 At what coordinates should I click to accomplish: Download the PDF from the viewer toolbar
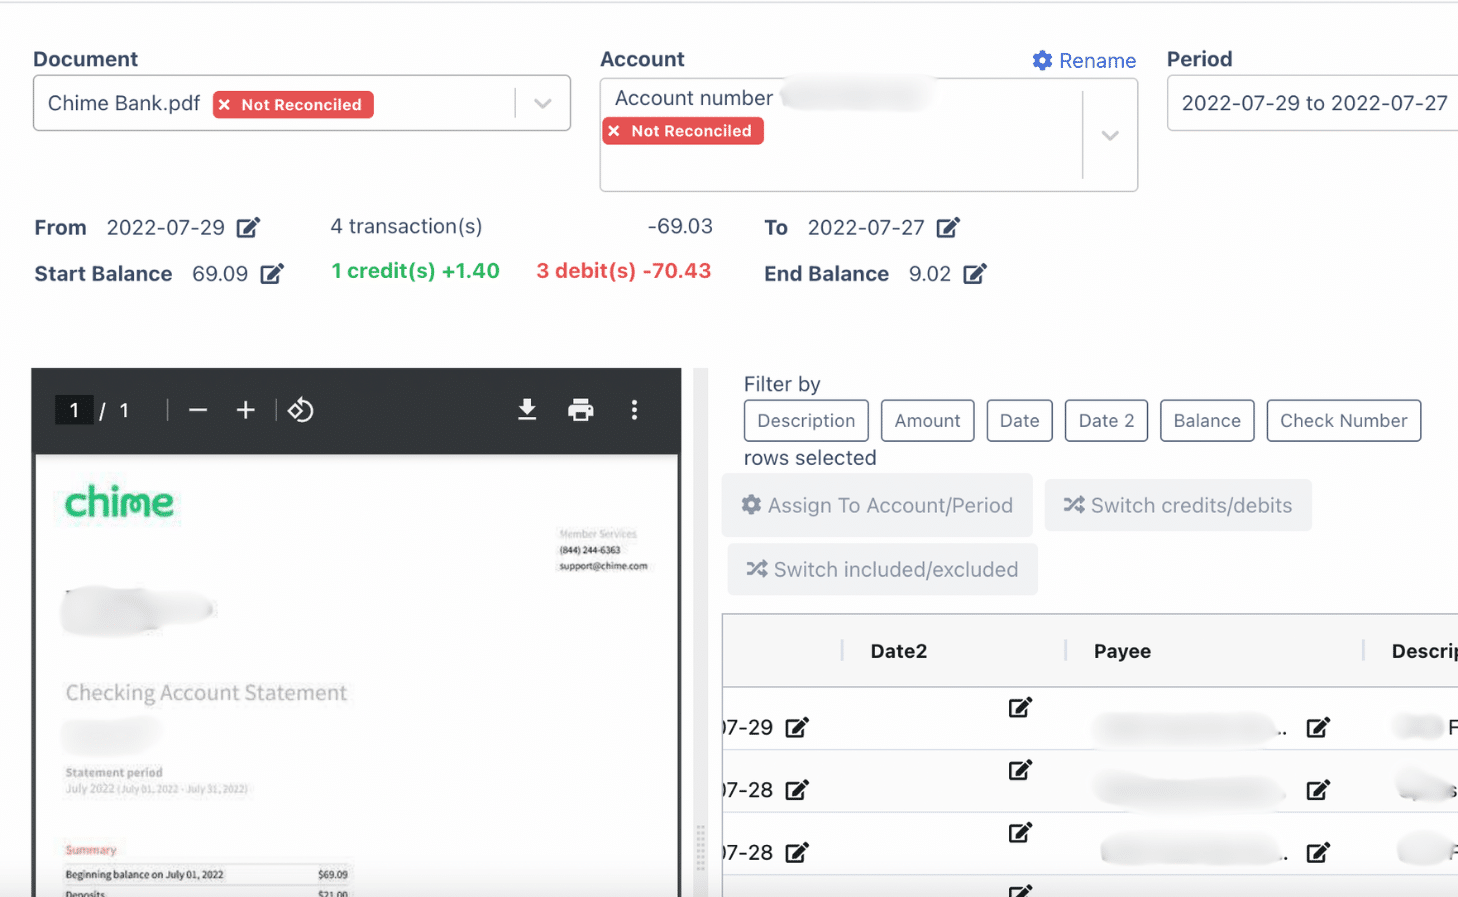point(527,410)
